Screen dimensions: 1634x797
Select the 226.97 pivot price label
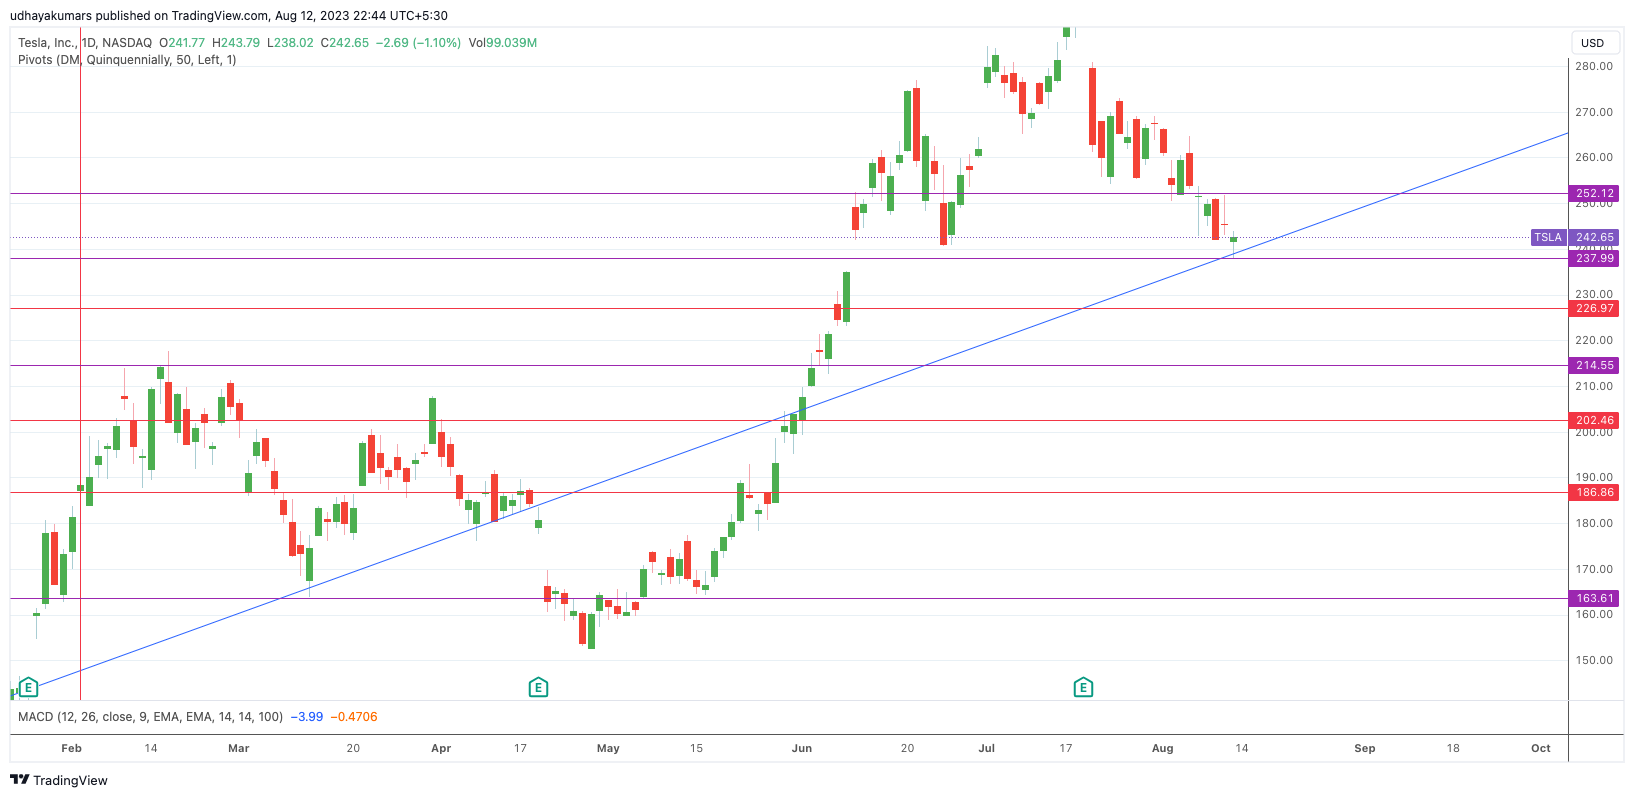[x=1594, y=308]
